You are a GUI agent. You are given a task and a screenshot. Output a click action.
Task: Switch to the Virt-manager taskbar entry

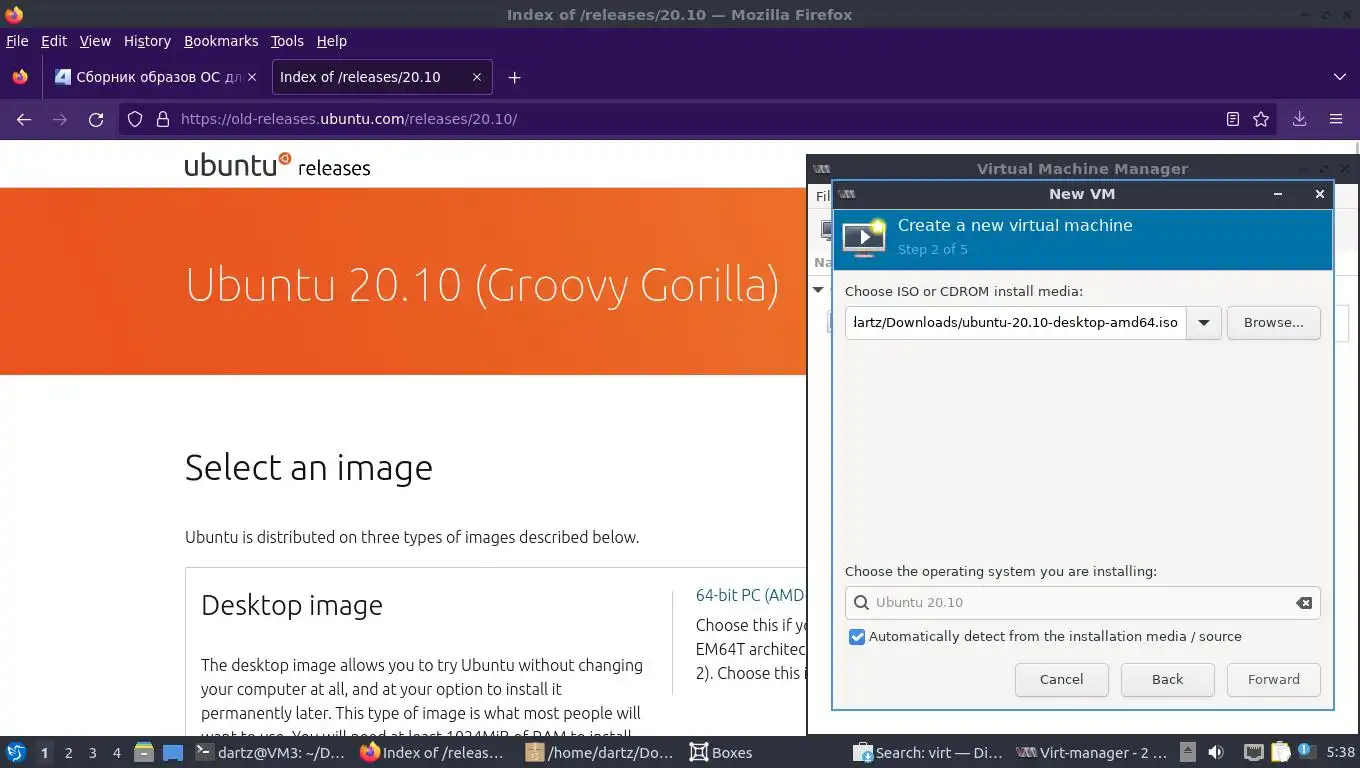[x=1091, y=752]
